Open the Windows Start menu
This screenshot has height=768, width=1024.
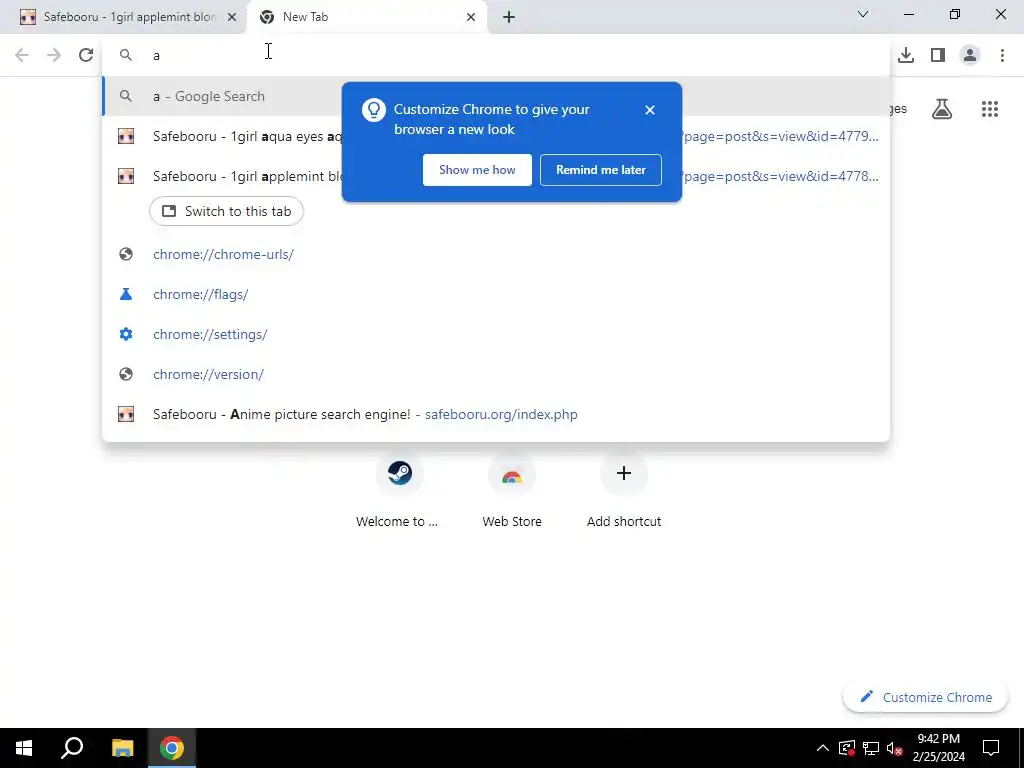[x=24, y=748]
